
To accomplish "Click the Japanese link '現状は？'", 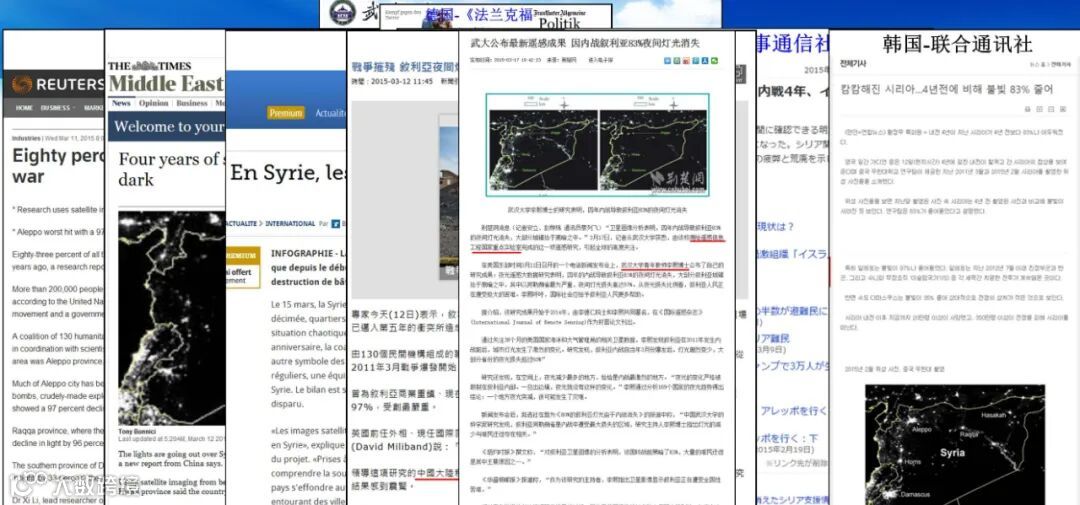I will [776, 227].
